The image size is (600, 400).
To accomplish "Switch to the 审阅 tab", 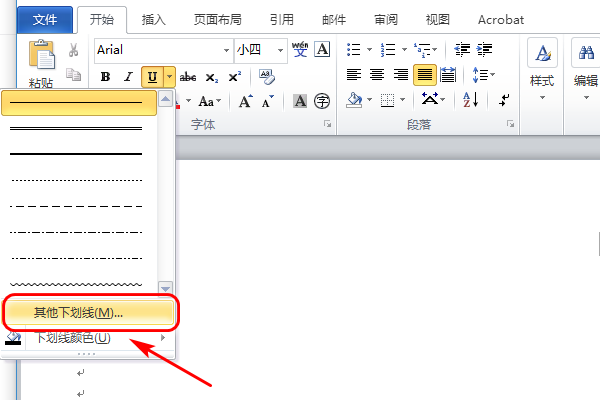I will [386, 20].
